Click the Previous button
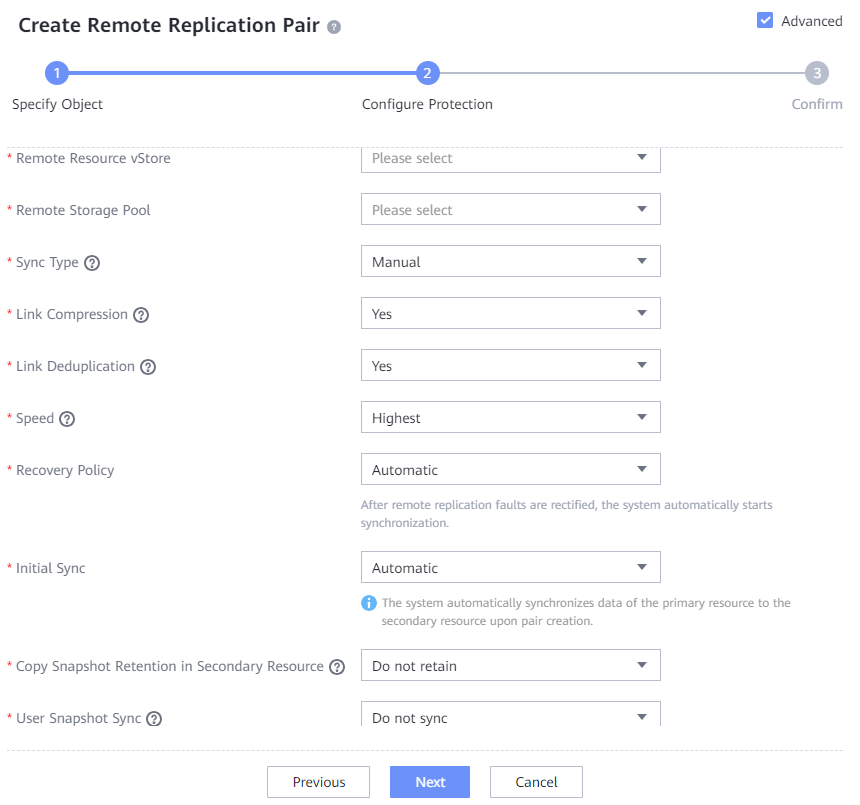Viewport: 860px width, 805px height. coord(318,782)
